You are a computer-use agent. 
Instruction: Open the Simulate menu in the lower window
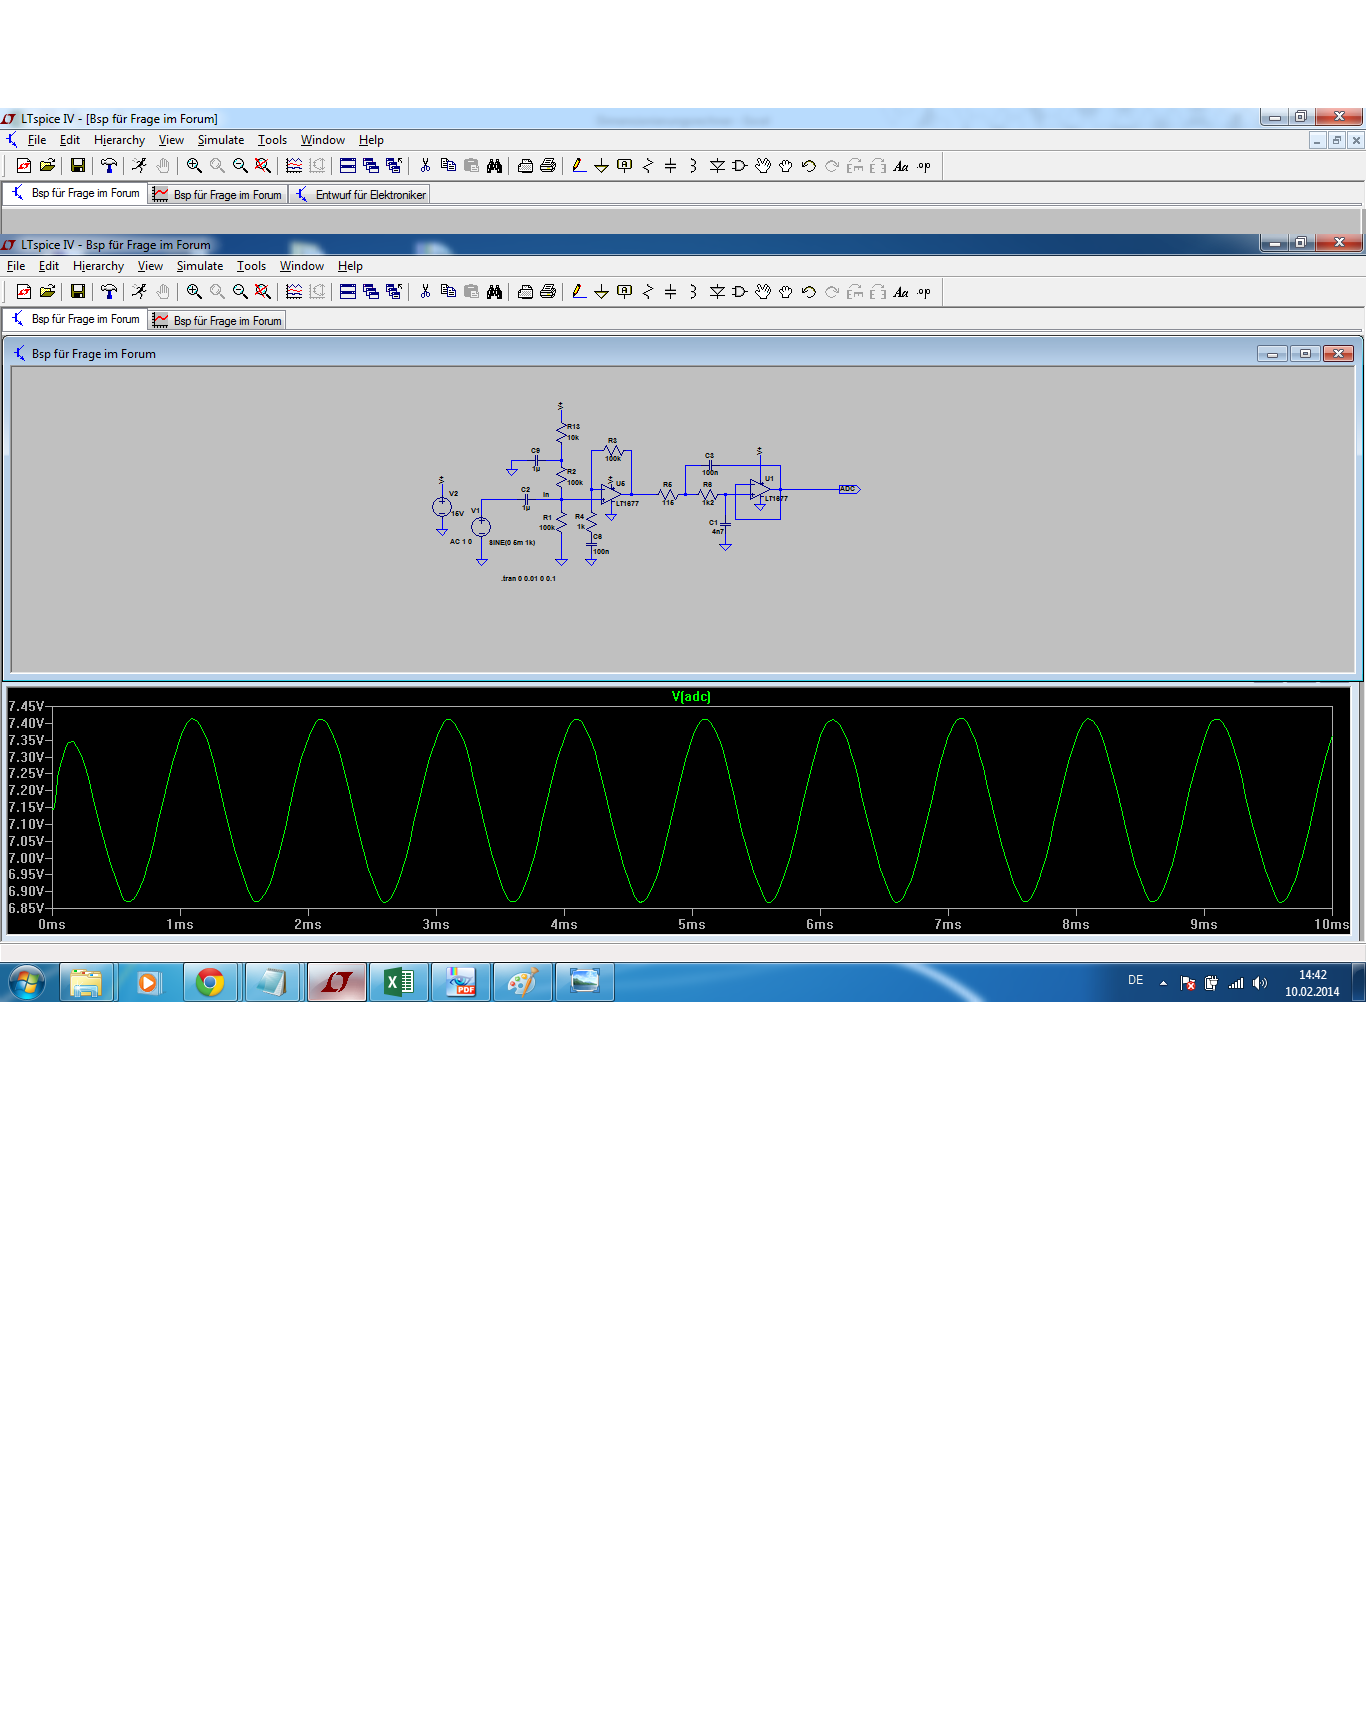199,266
